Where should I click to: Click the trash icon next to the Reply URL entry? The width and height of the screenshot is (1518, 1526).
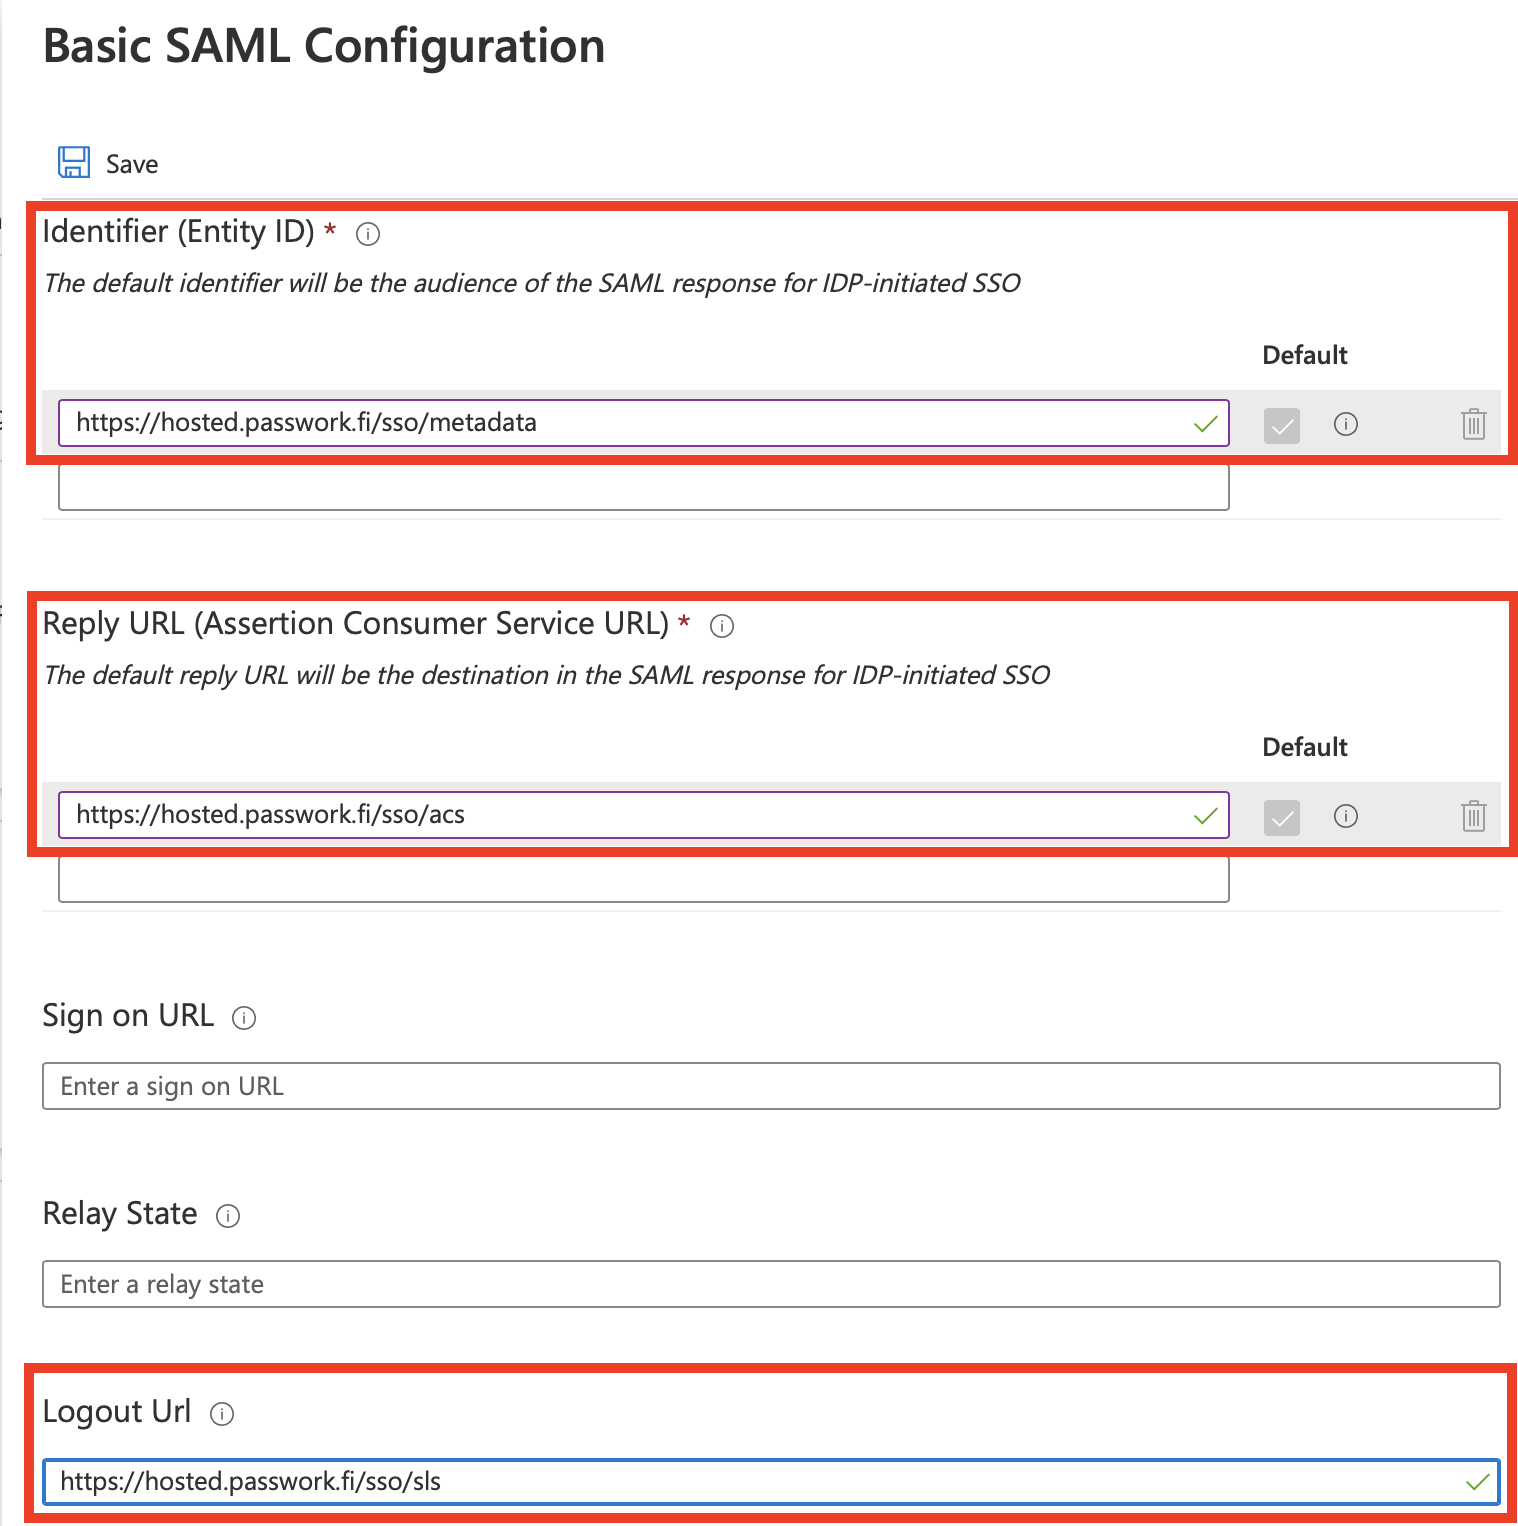(1473, 817)
